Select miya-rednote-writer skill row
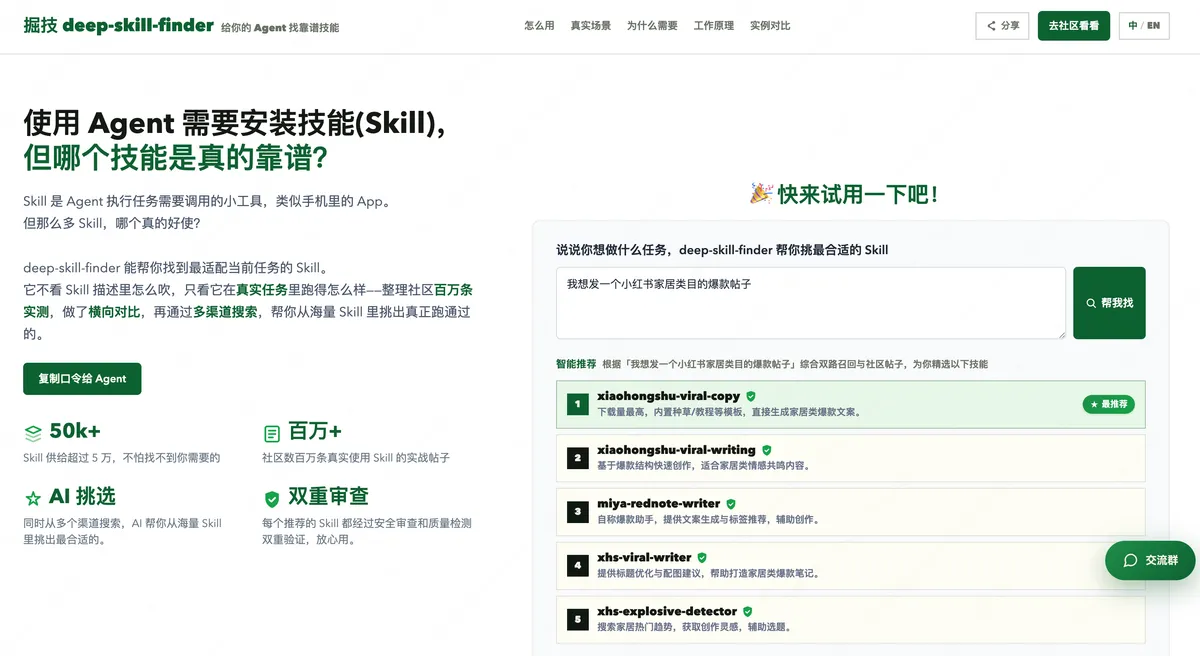Image resolution: width=1200 pixels, height=656 pixels. click(851, 512)
